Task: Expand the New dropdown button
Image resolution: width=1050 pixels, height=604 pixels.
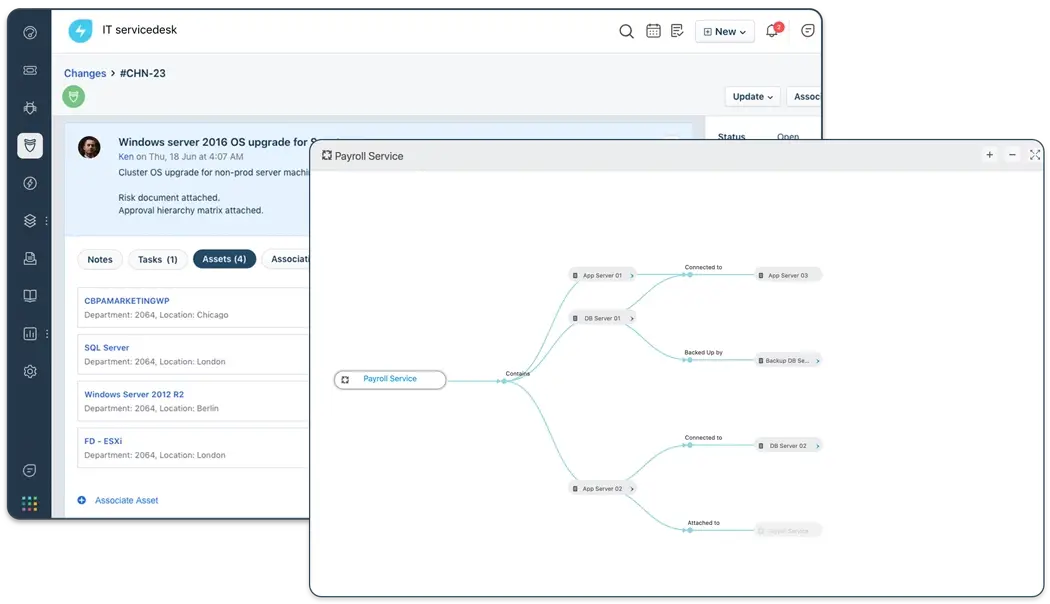Action: click(x=725, y=32)
